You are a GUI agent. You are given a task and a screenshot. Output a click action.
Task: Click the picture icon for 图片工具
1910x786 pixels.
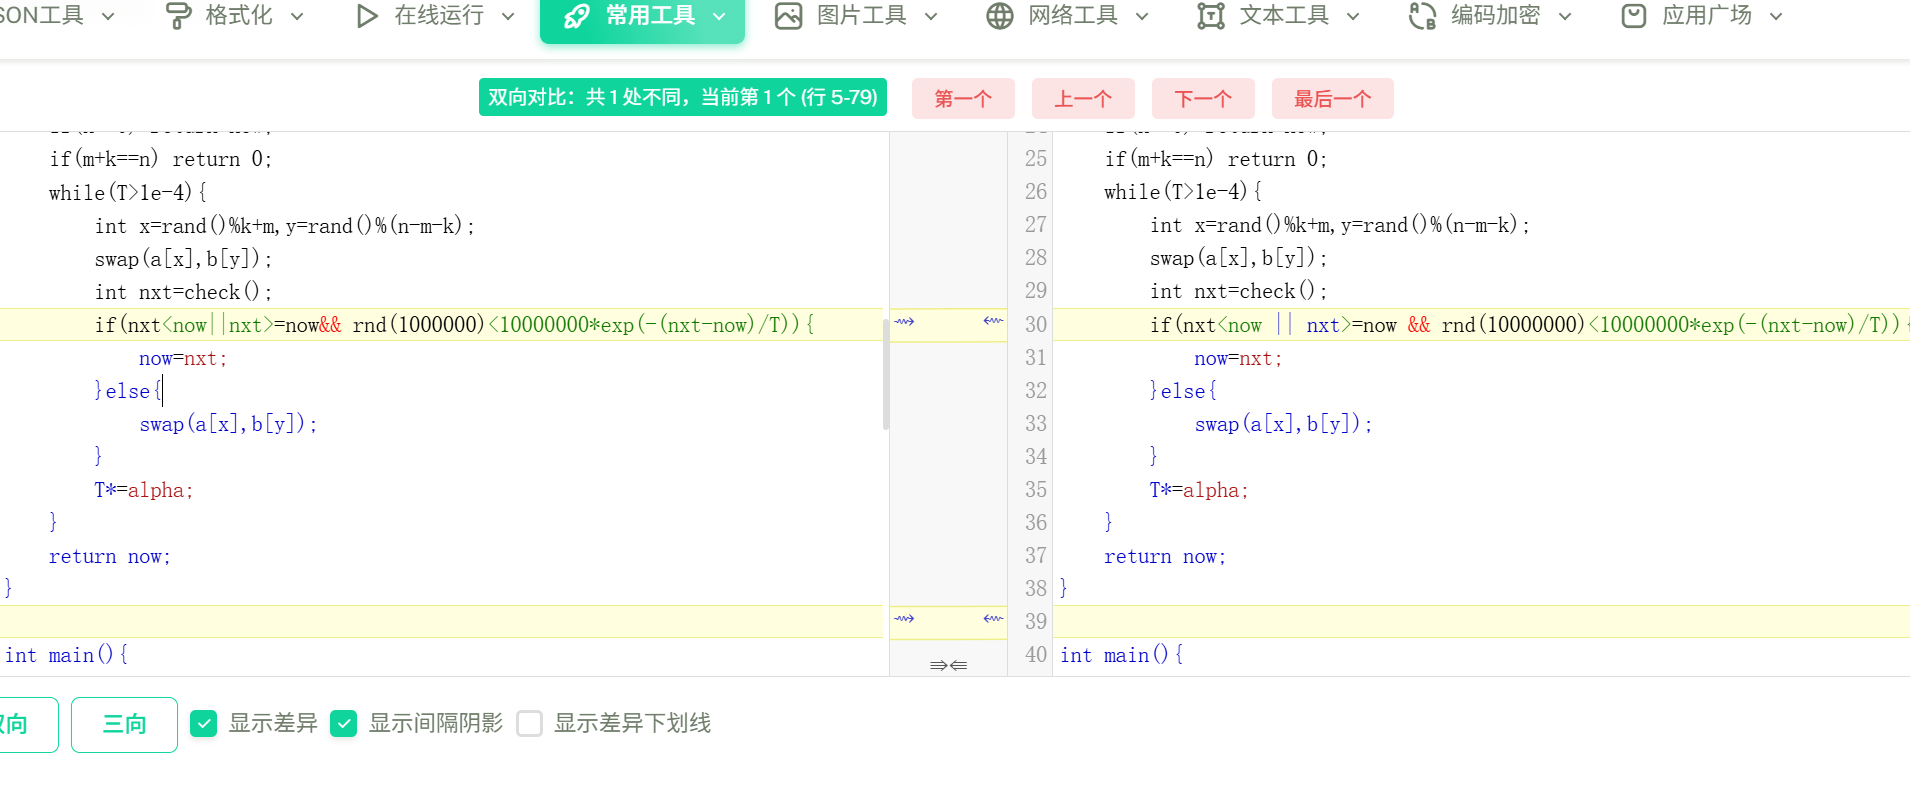(789, 16)
